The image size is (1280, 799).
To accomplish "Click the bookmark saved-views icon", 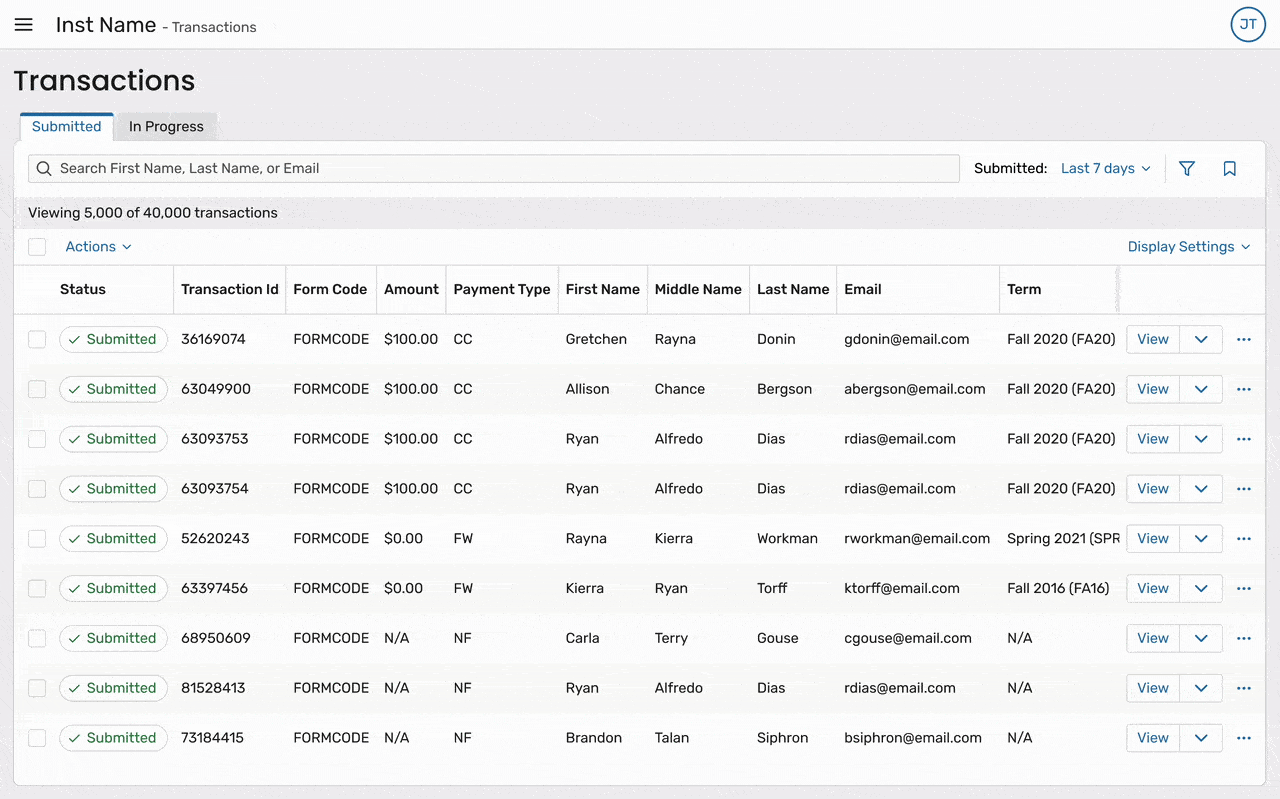I will pos(1230,169).
